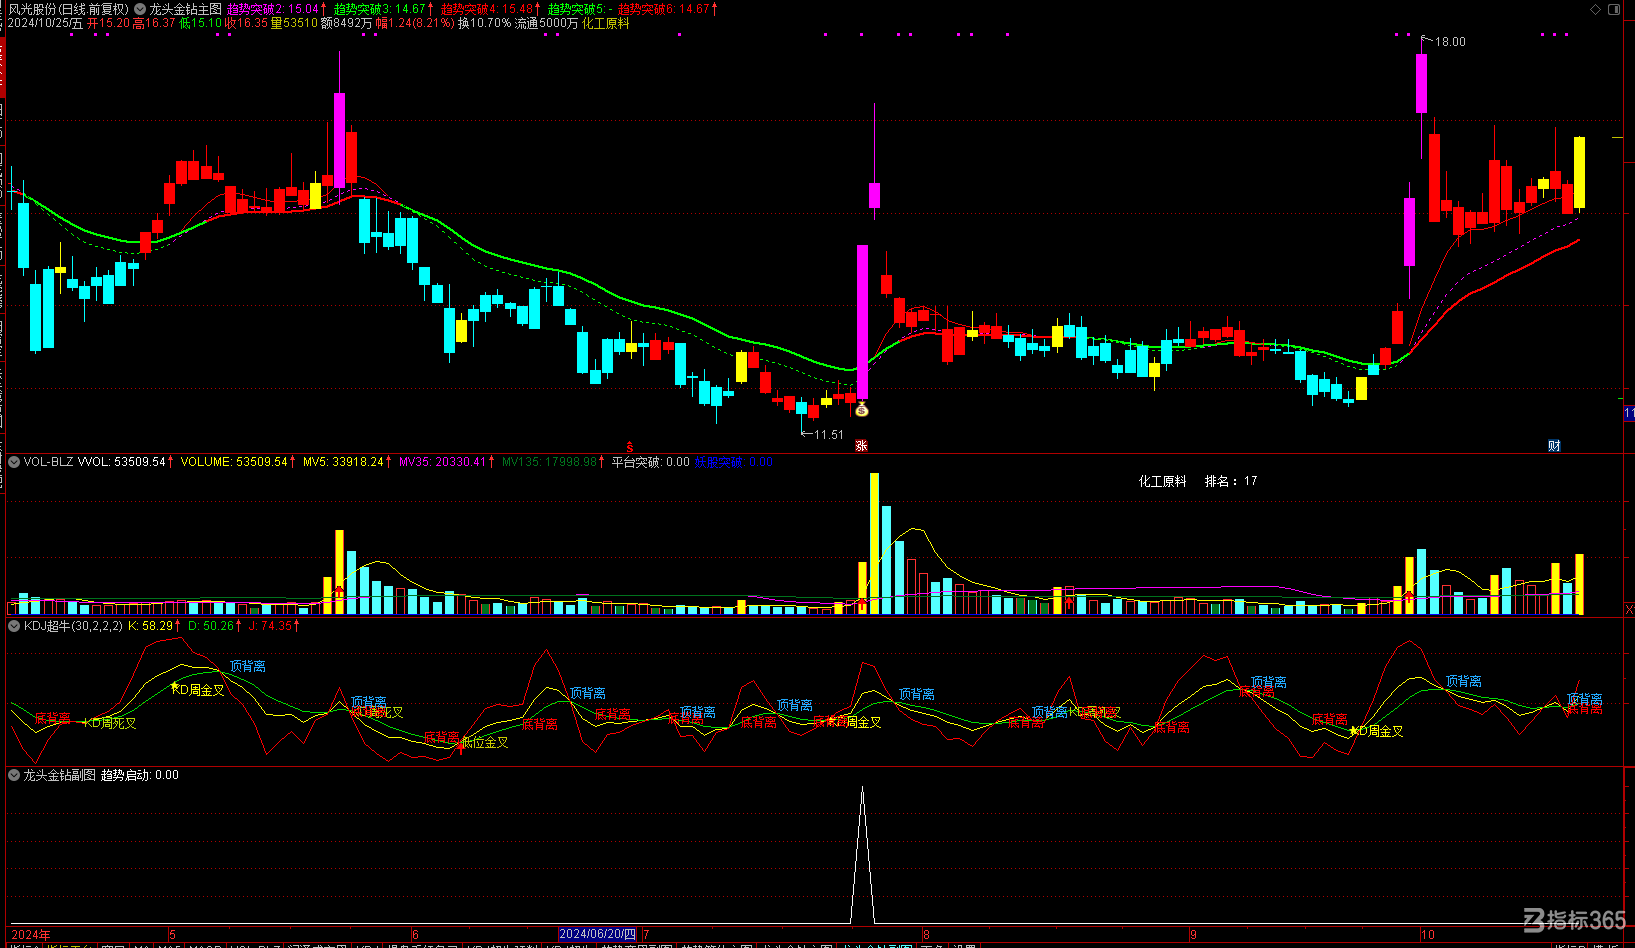
Task: Select the stock title 风光股份(日线 前复权)
Action: tap(69, 9)
